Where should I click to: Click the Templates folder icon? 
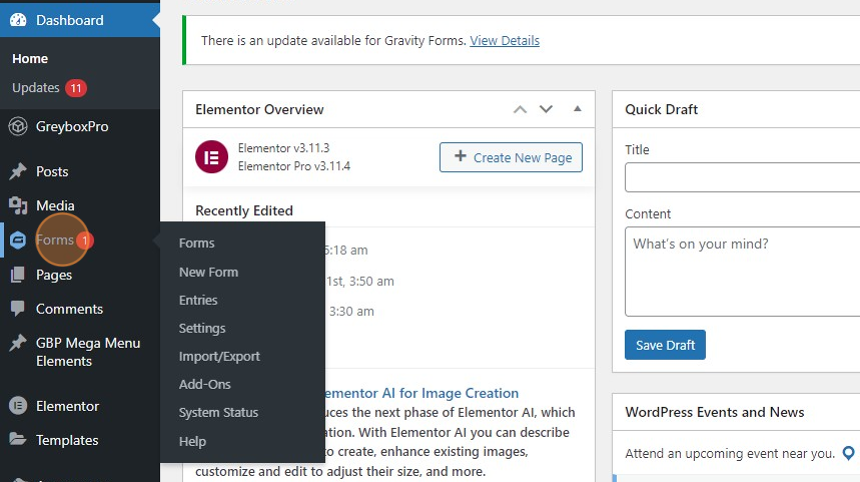[x=18, y=440]
